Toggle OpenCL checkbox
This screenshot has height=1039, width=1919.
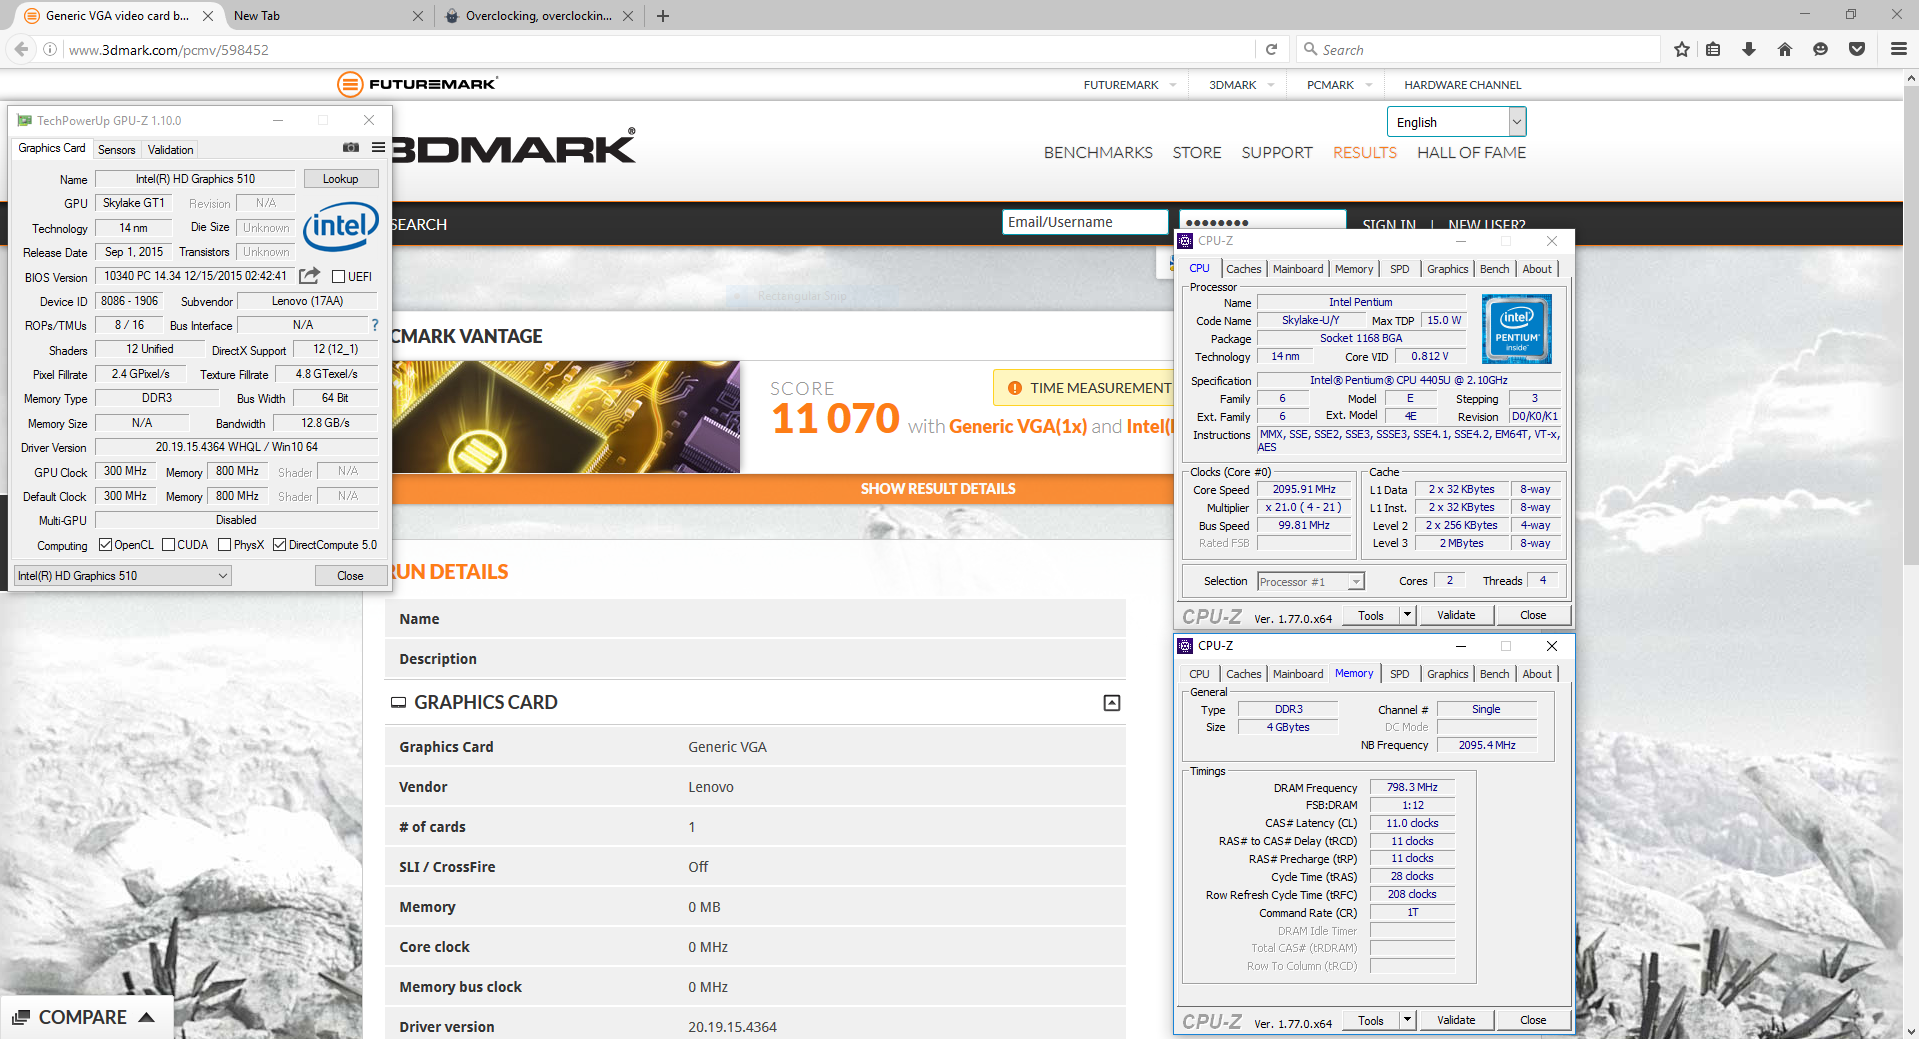pyautogui.click(x=105, y=545)
